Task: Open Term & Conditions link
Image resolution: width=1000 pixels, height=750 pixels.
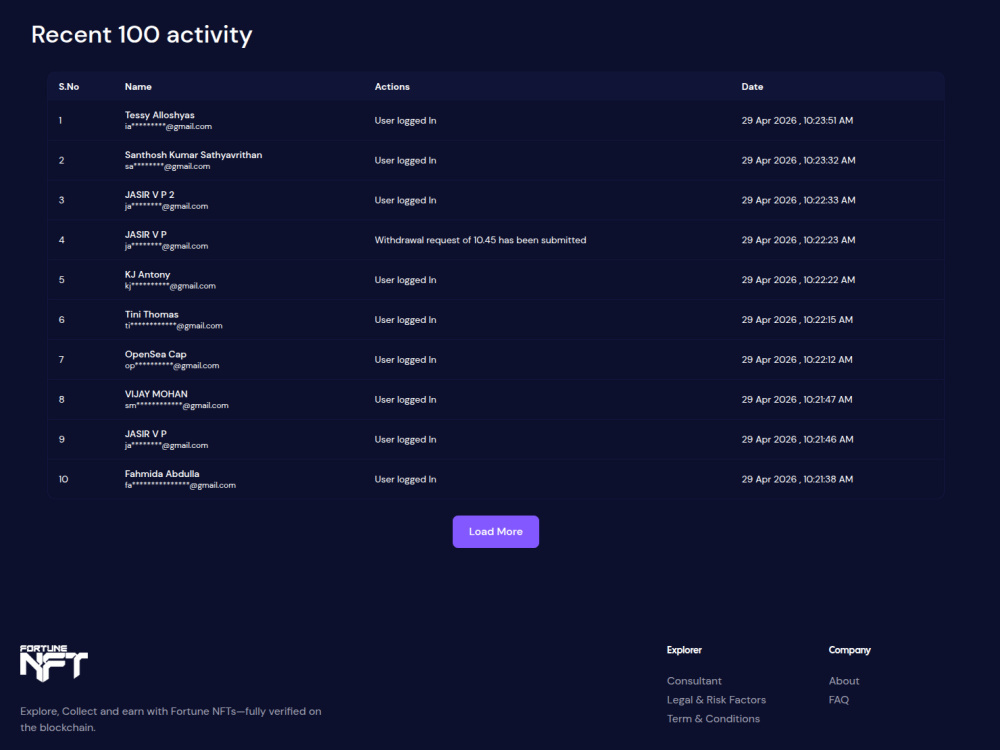Action: [x=713, y=719]
